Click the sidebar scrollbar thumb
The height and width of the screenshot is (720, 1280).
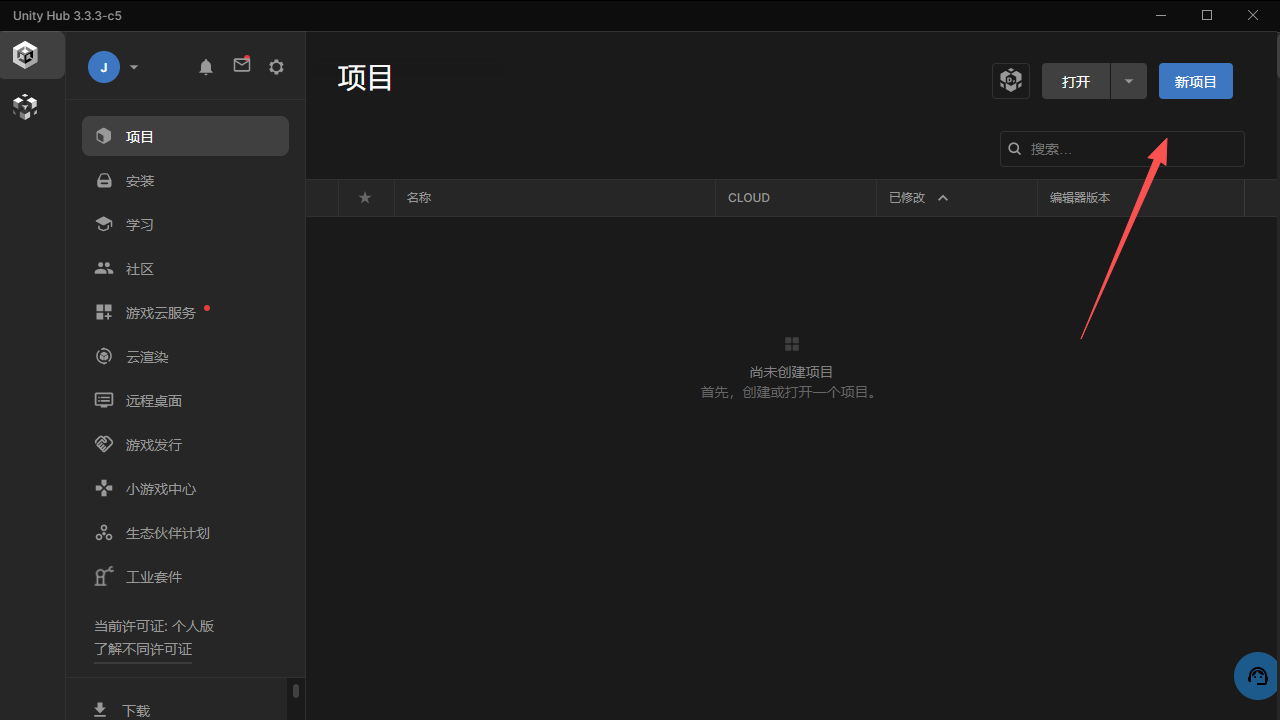tap(296, 690)
